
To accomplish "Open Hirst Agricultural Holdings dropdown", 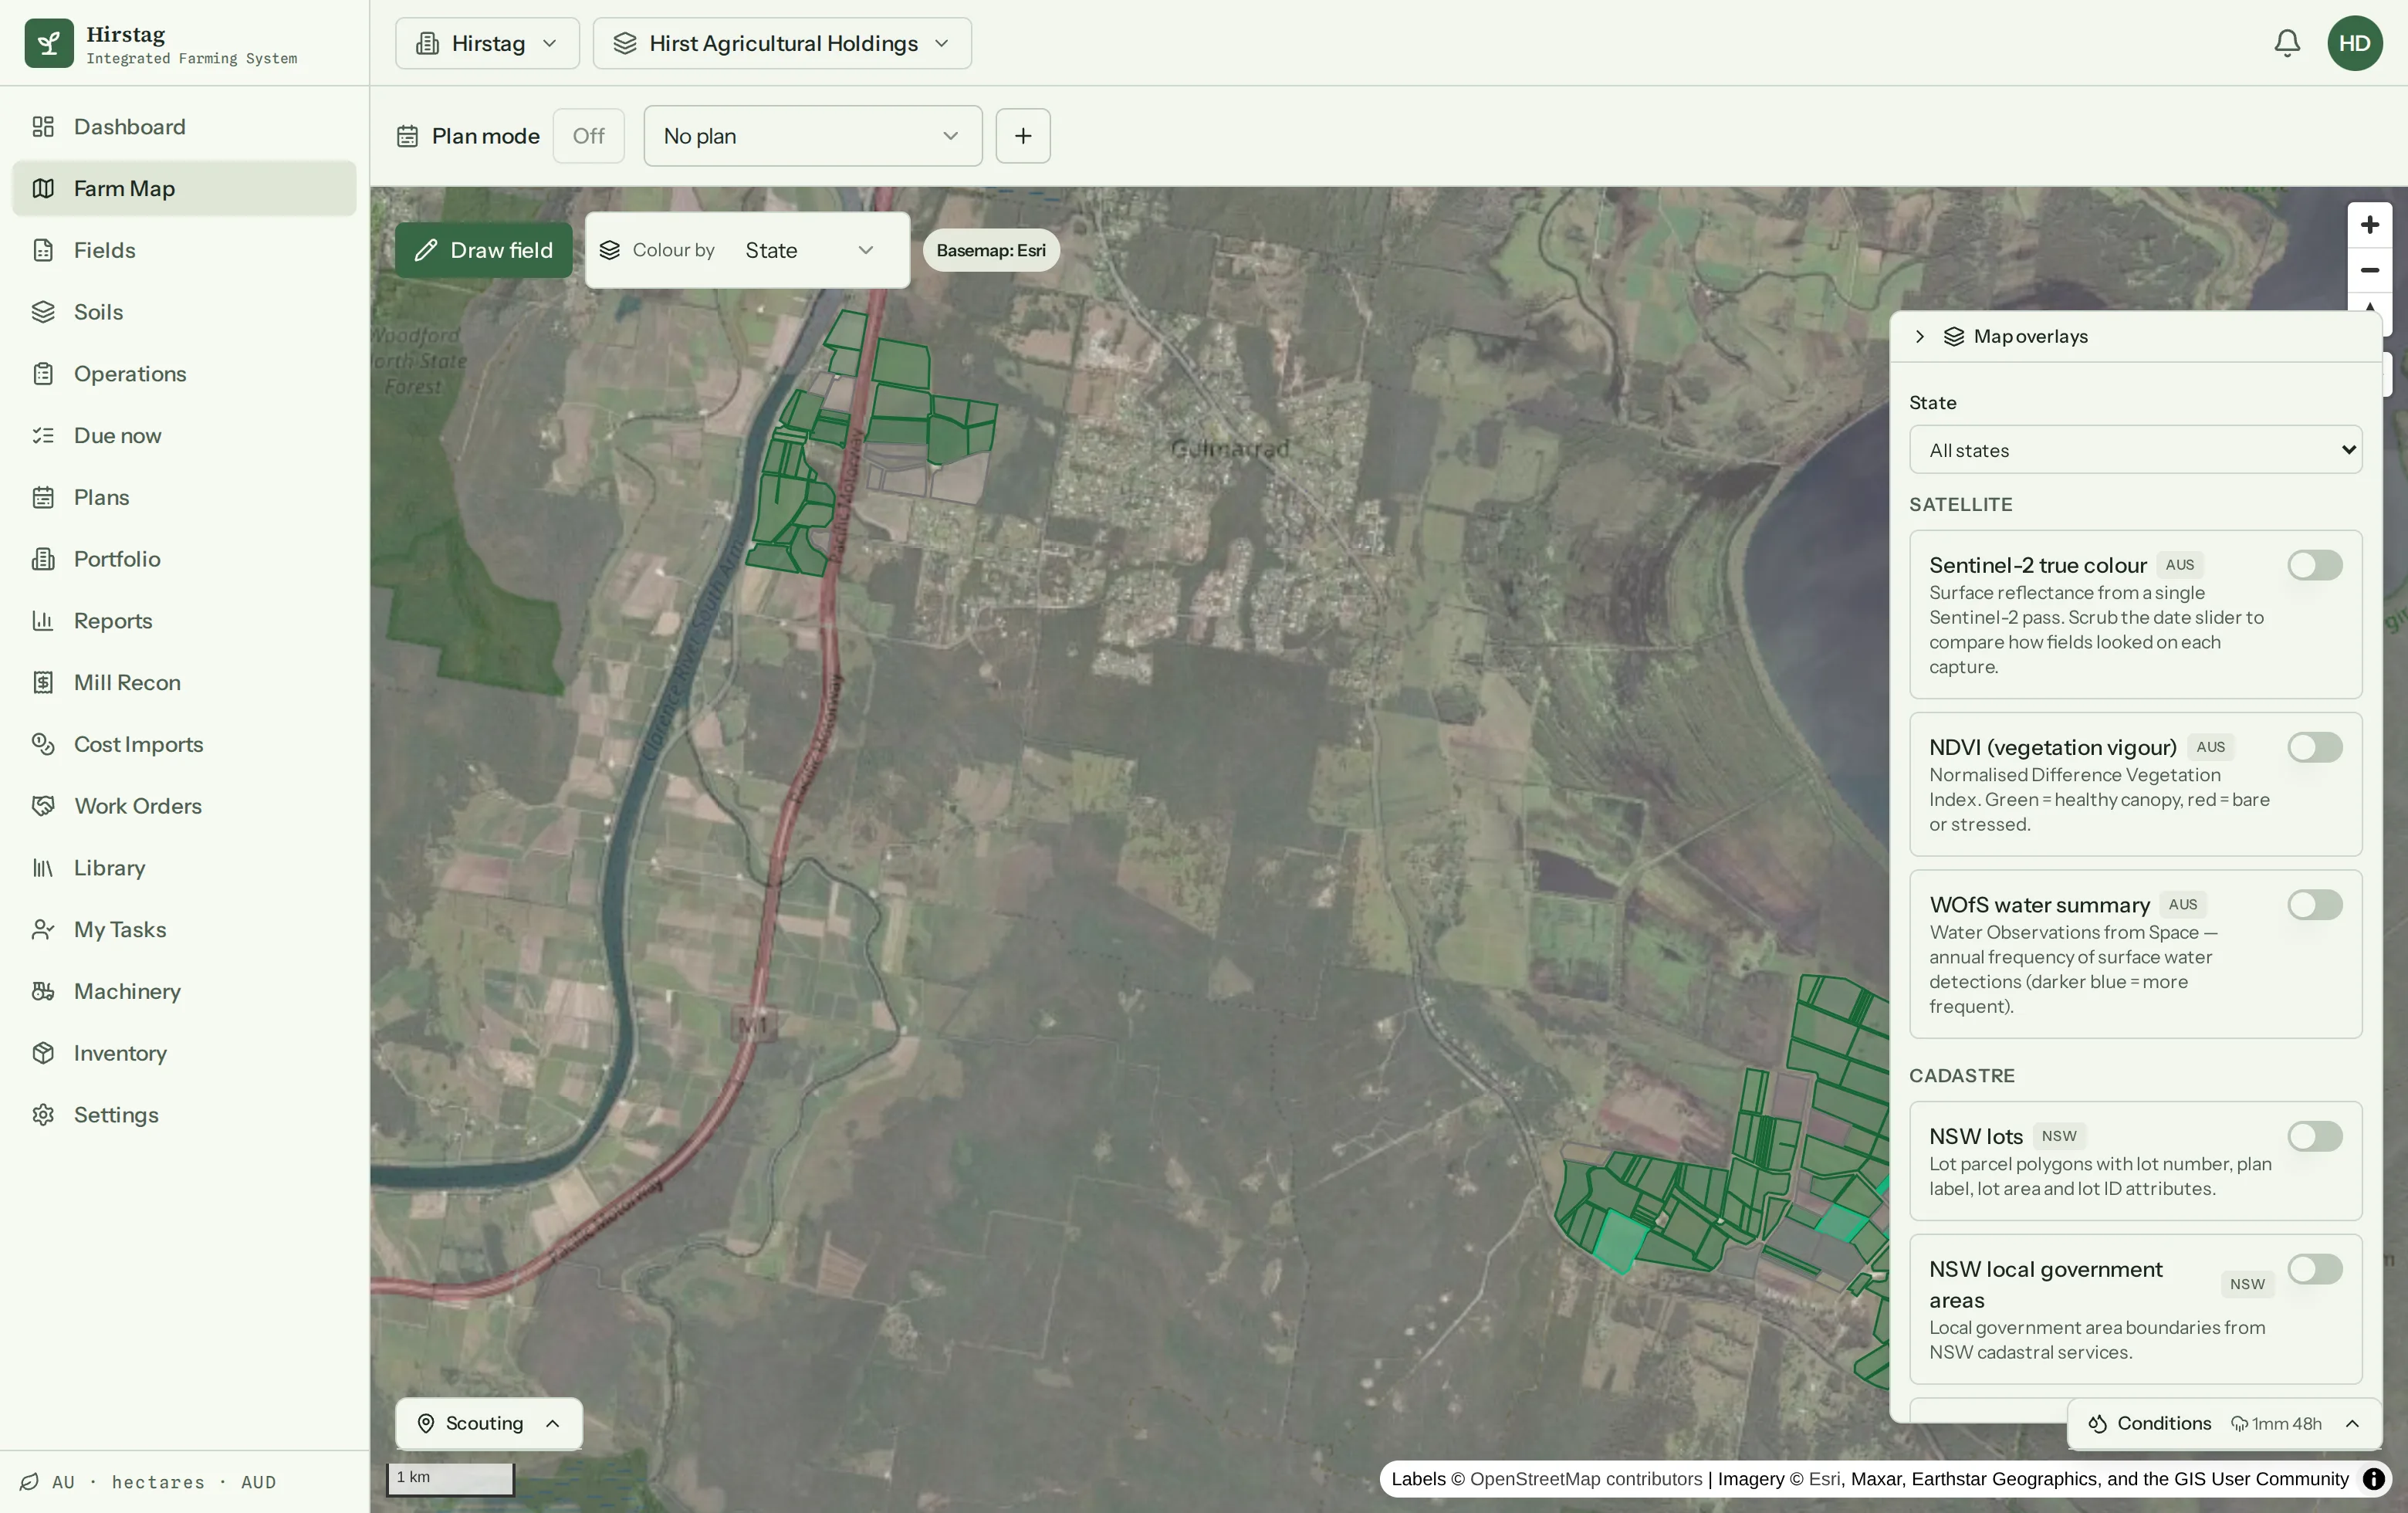I will click(x=781, y=43).
